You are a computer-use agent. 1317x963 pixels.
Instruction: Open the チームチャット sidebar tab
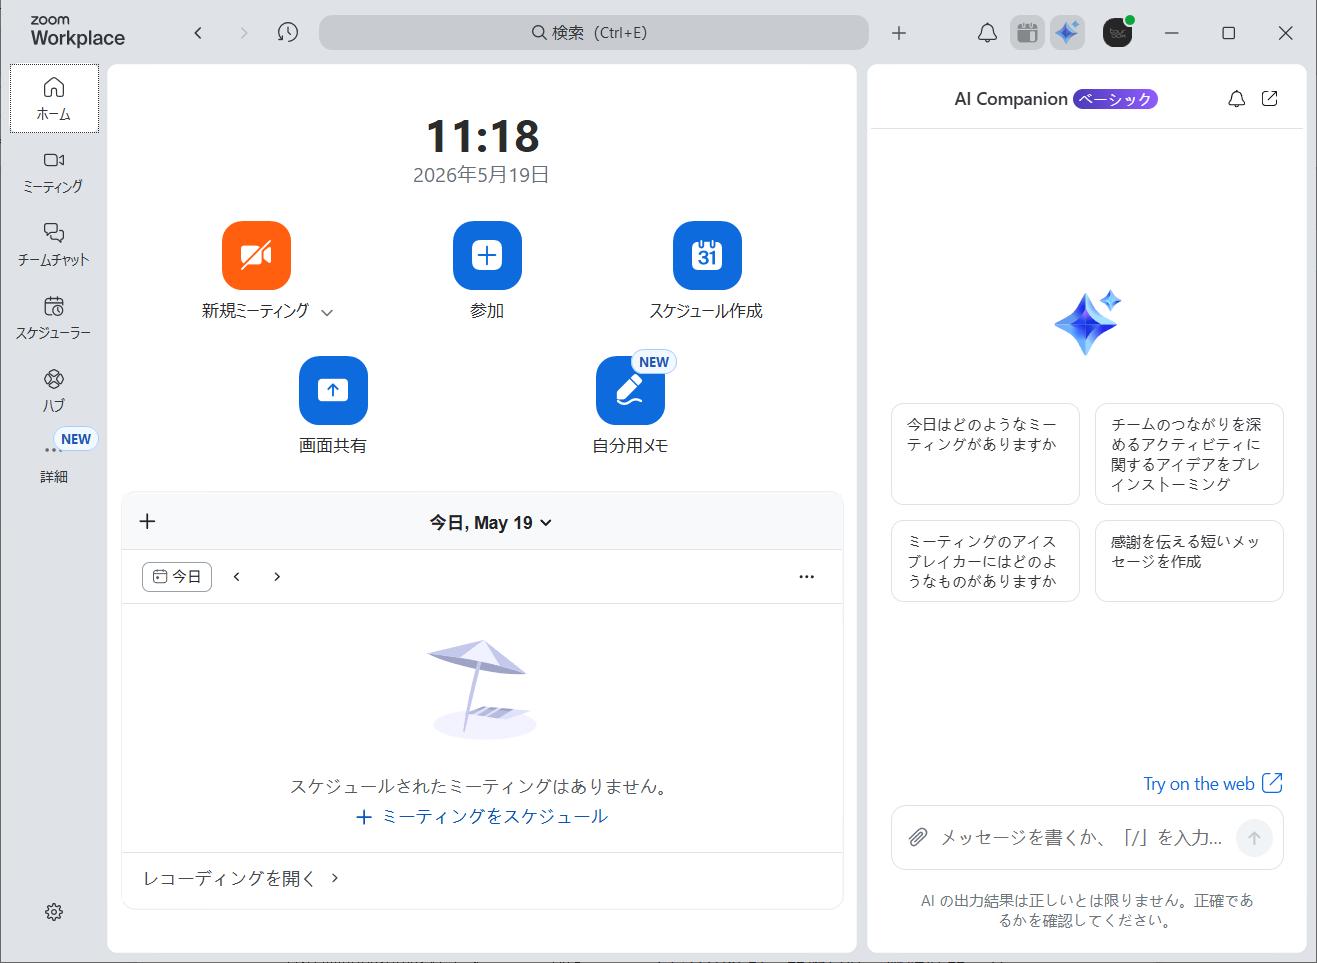(54, 245)
